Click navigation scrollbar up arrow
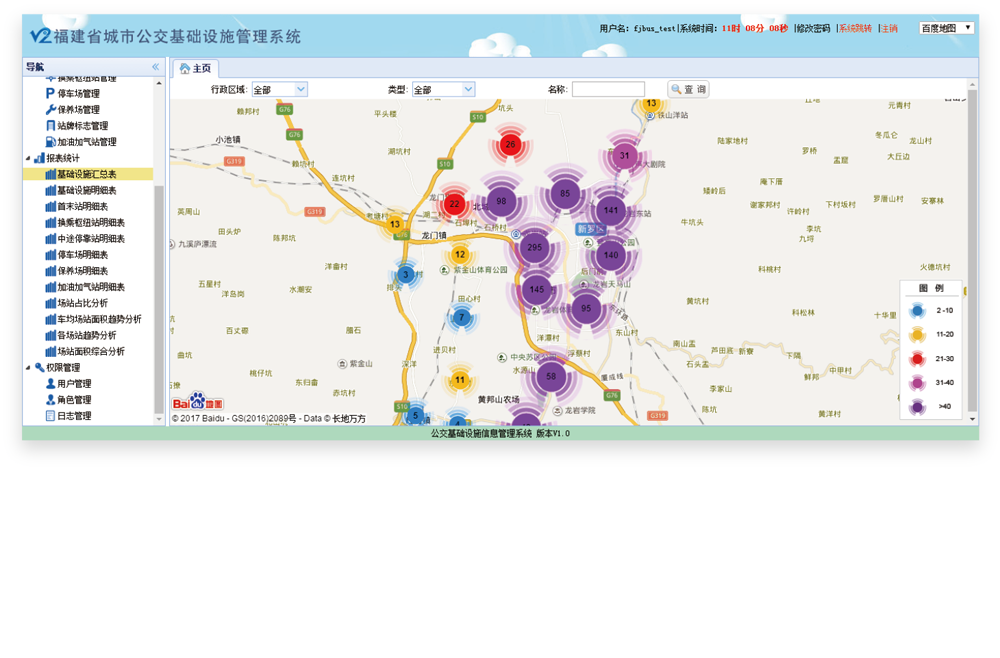The height and width of the screenshot is (658, 1000). [159, 84]
